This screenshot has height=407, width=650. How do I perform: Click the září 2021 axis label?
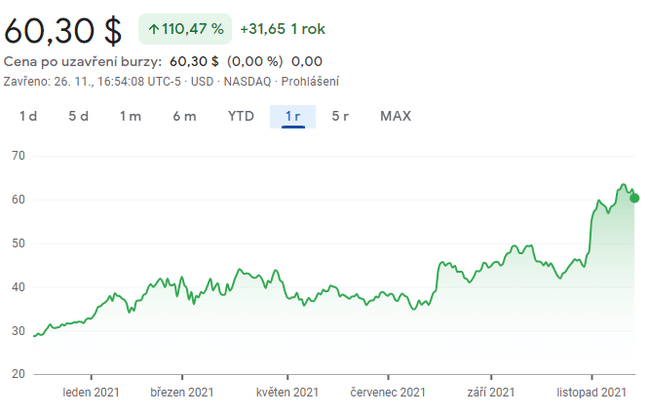(489, 392)
